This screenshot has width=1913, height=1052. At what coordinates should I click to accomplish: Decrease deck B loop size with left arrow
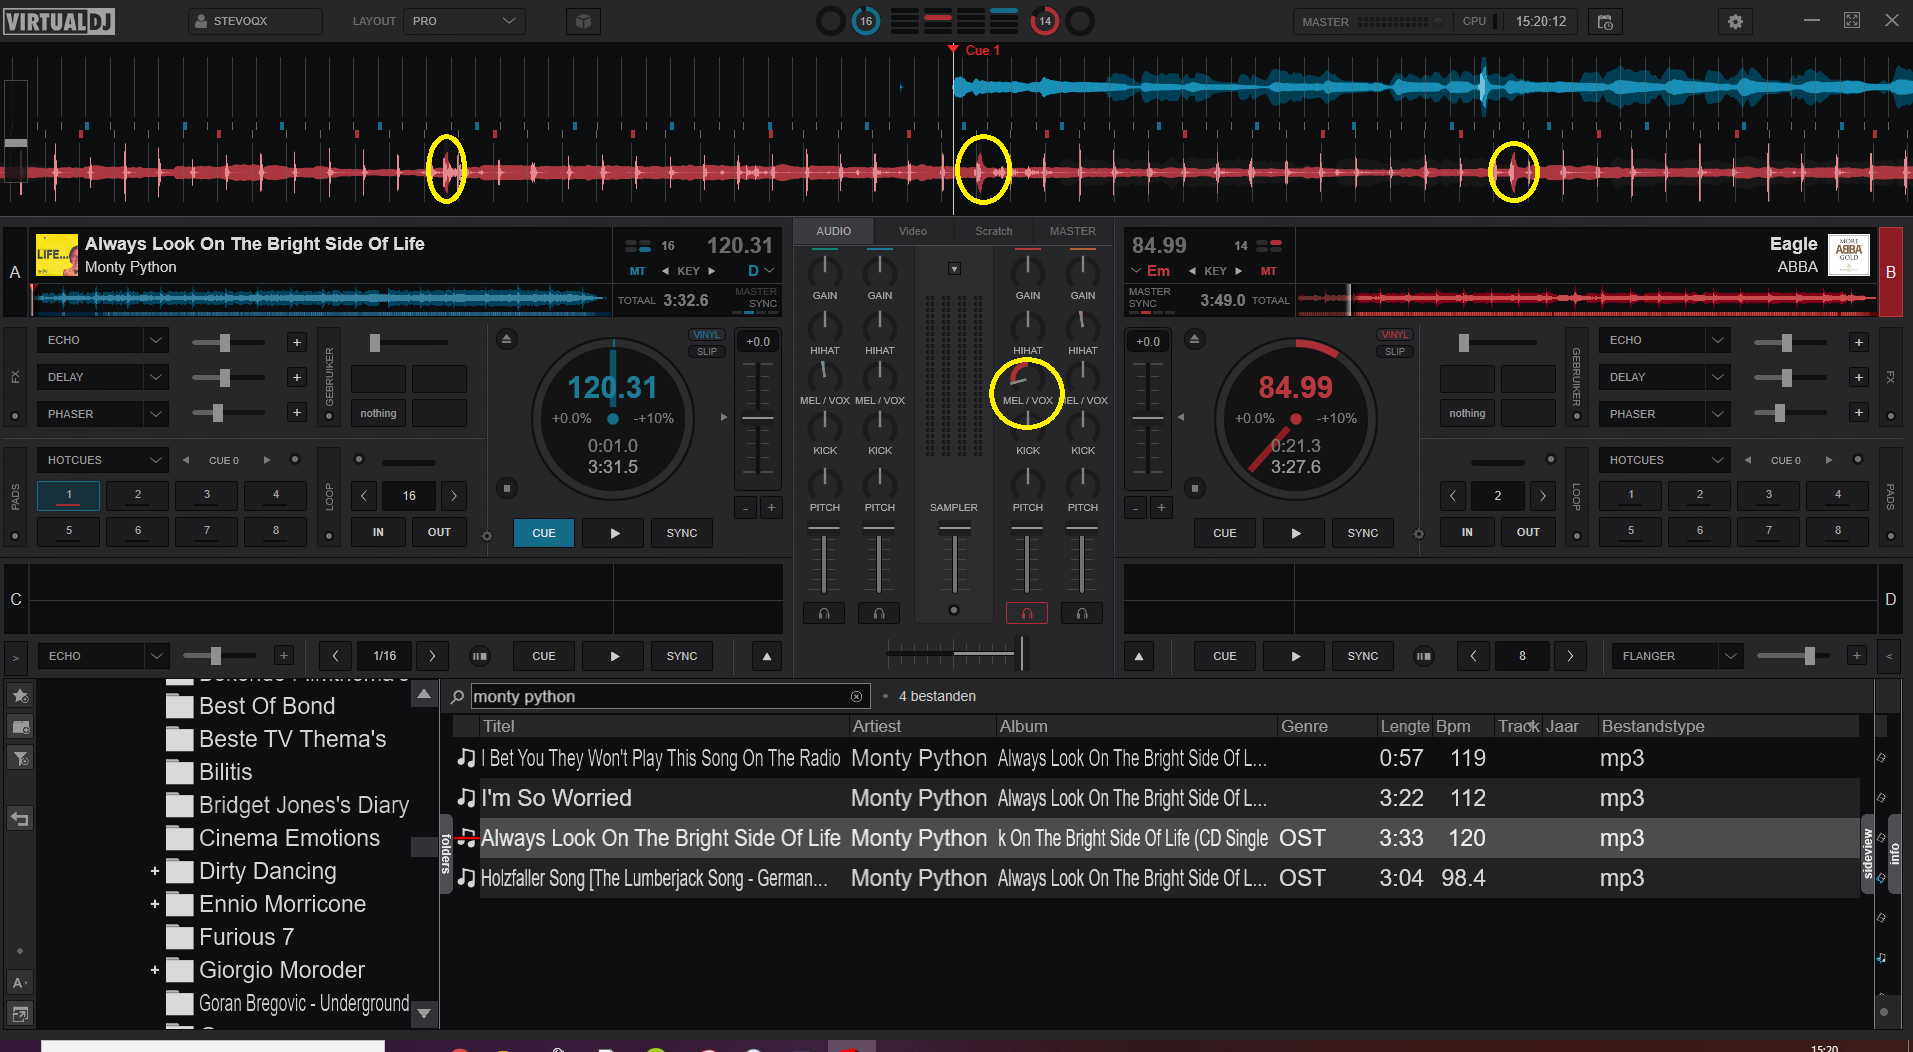click(x=1453, y=495)
